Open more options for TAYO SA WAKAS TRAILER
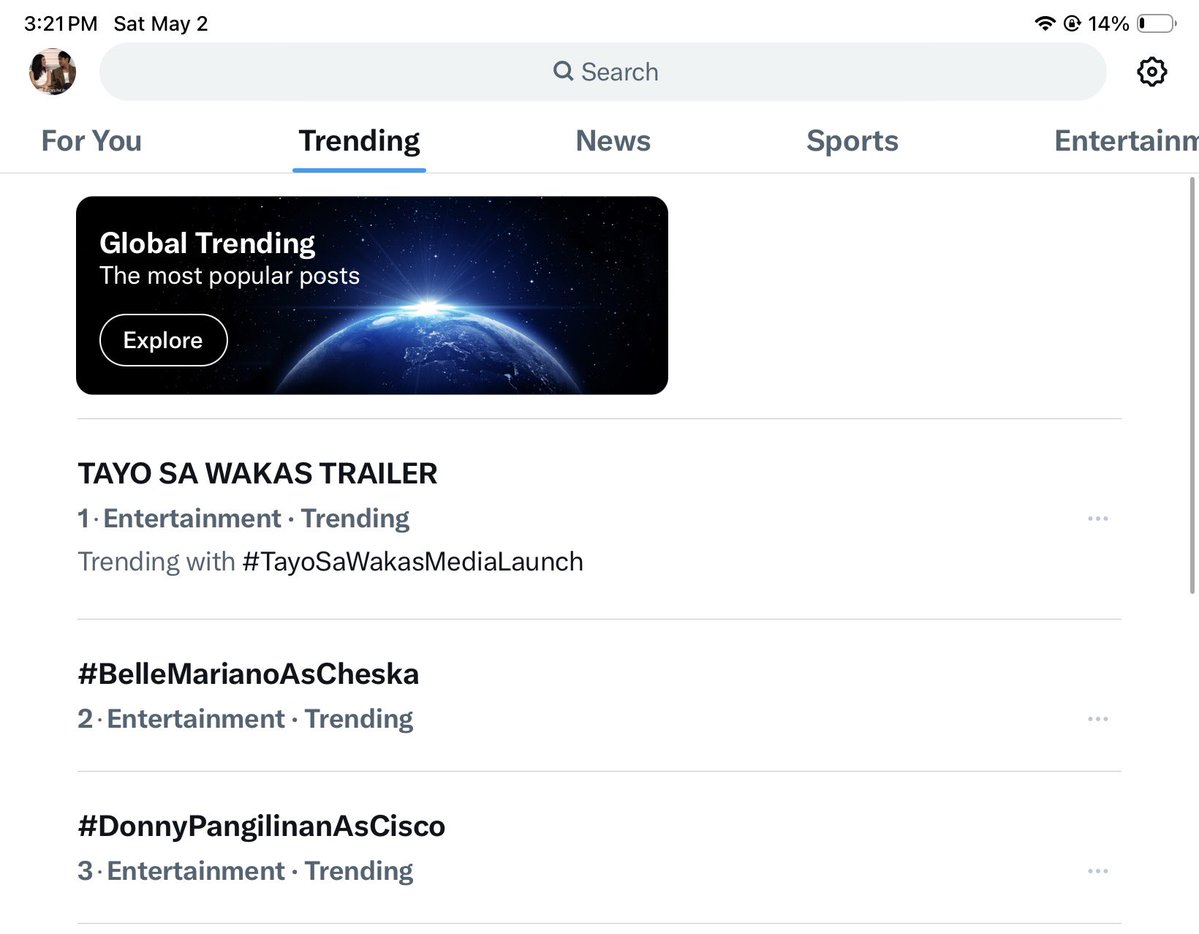Viewport: 1199px width, 934px height. [1098, 519]
